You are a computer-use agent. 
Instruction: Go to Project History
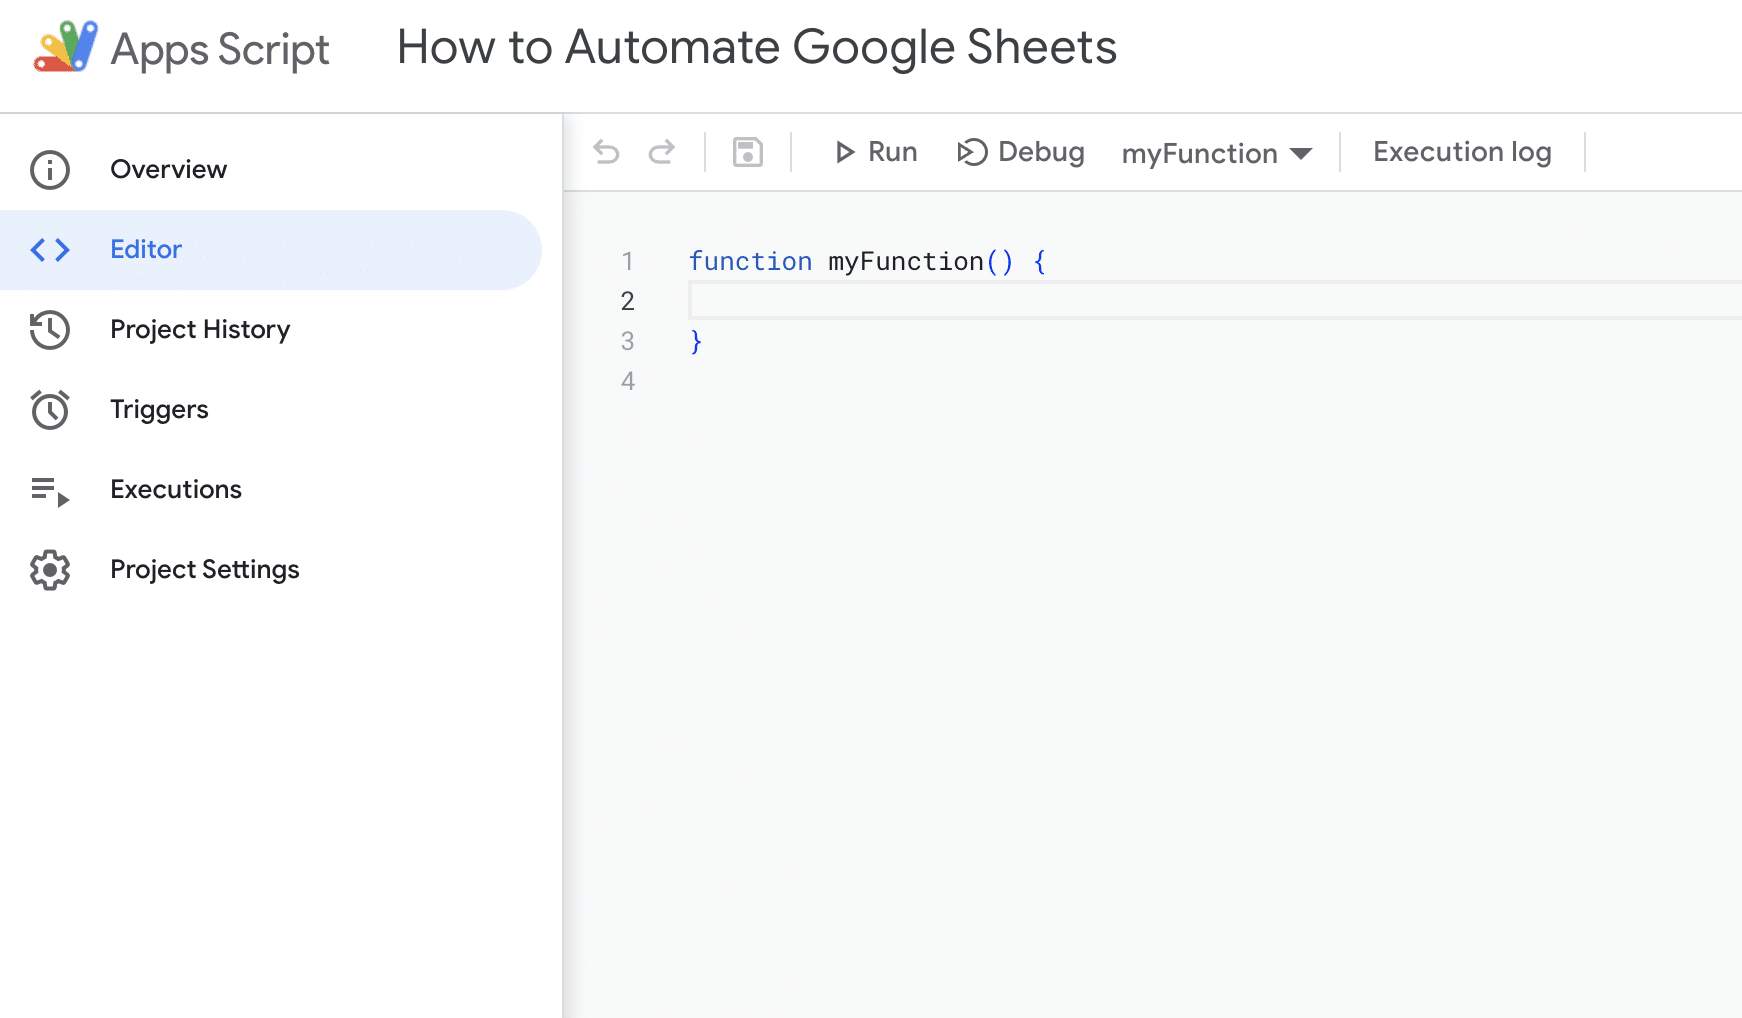coord(271,330)
